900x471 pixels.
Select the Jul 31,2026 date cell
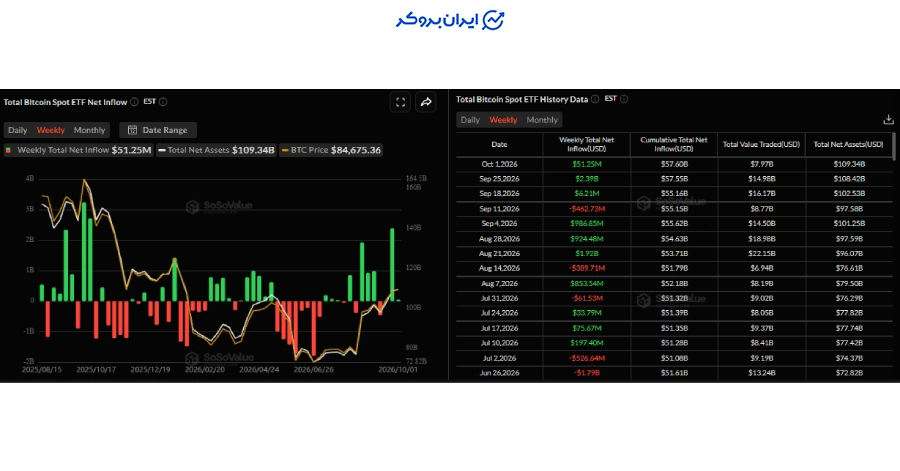pos(499,298)
